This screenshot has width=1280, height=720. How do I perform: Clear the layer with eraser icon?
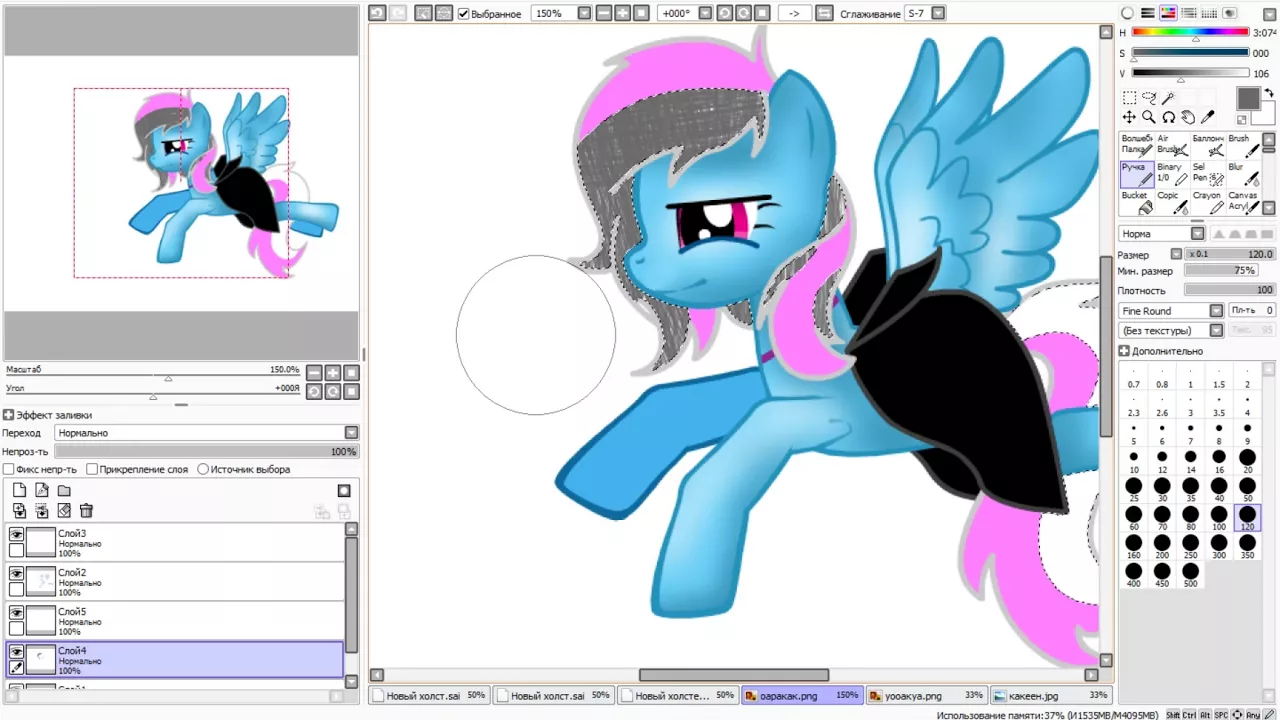[x=64, y=510]
